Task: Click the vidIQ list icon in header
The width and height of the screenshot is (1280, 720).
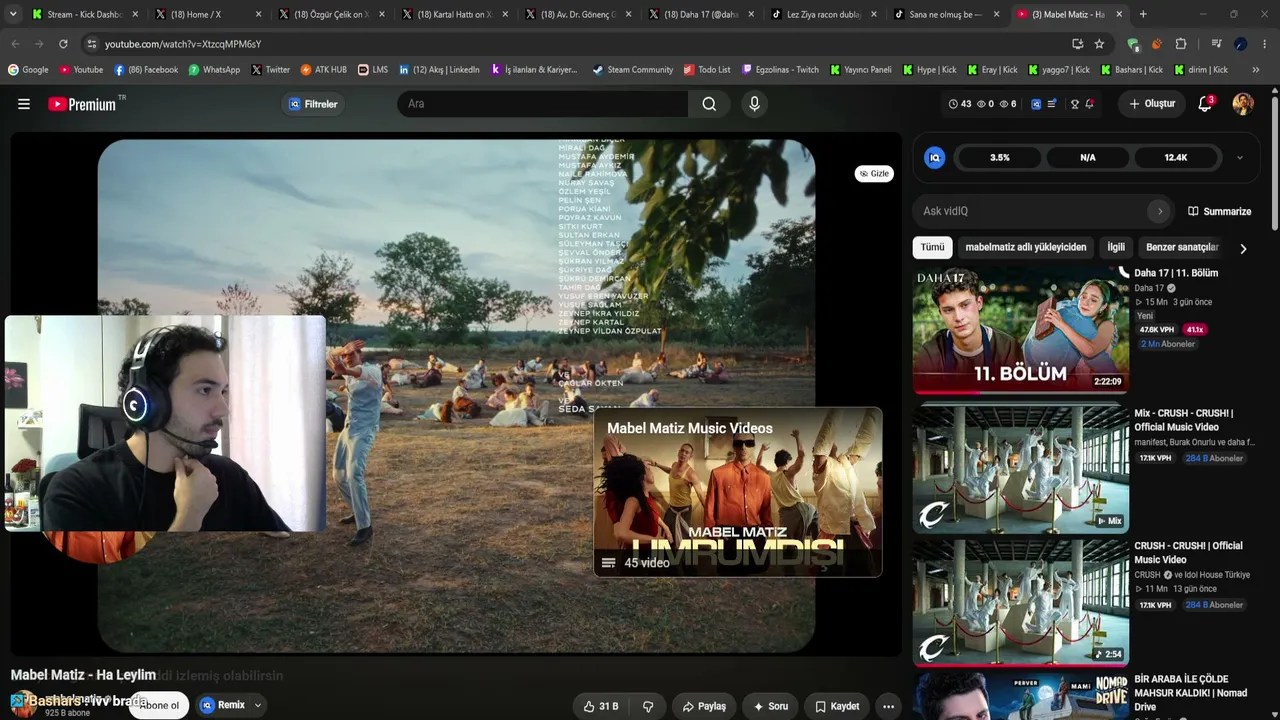Action: point(1052,104)
